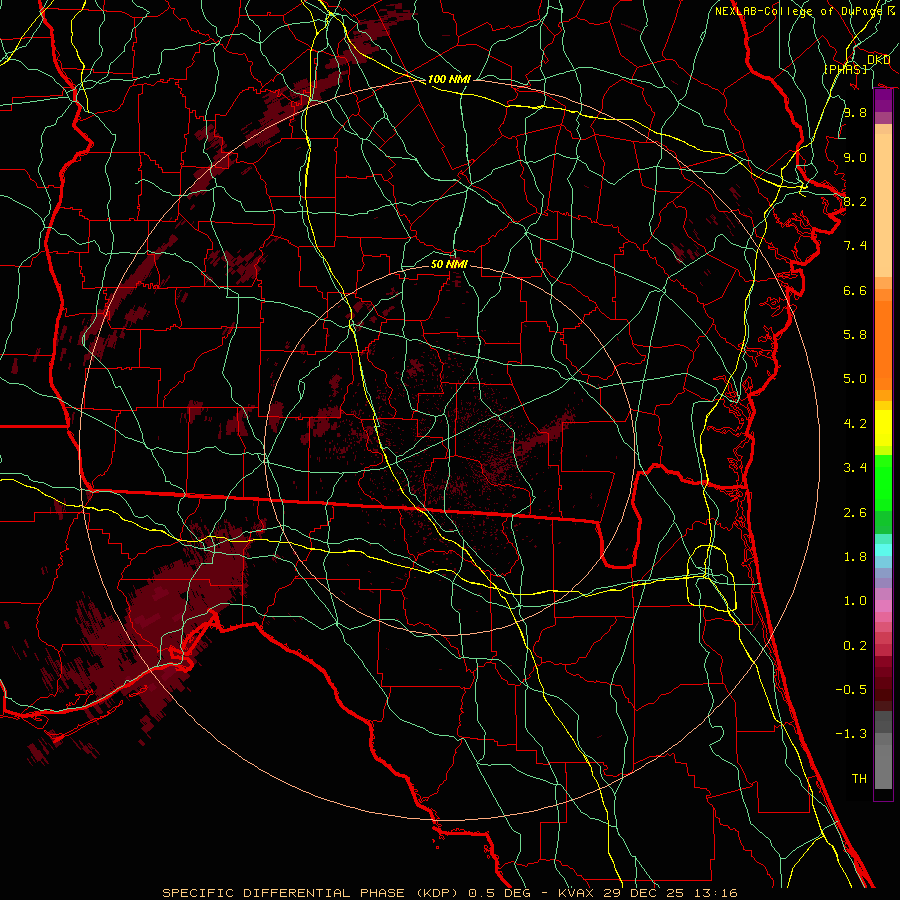Click the 9.8 value on the legend

click(x=854, y=113)
